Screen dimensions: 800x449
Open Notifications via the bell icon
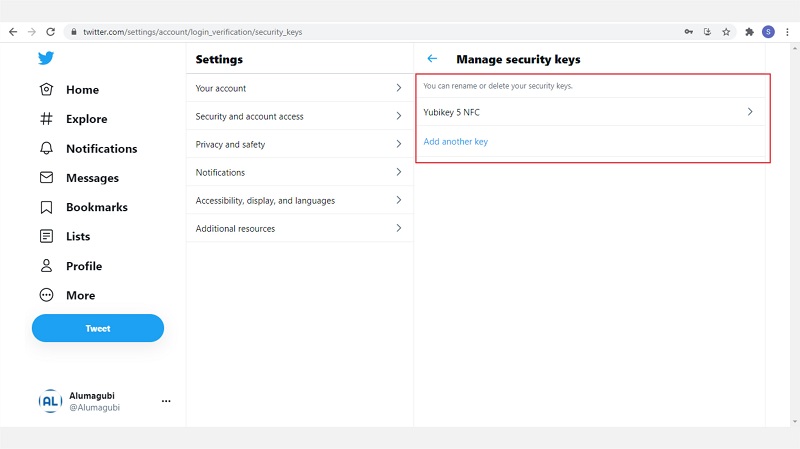46,148
